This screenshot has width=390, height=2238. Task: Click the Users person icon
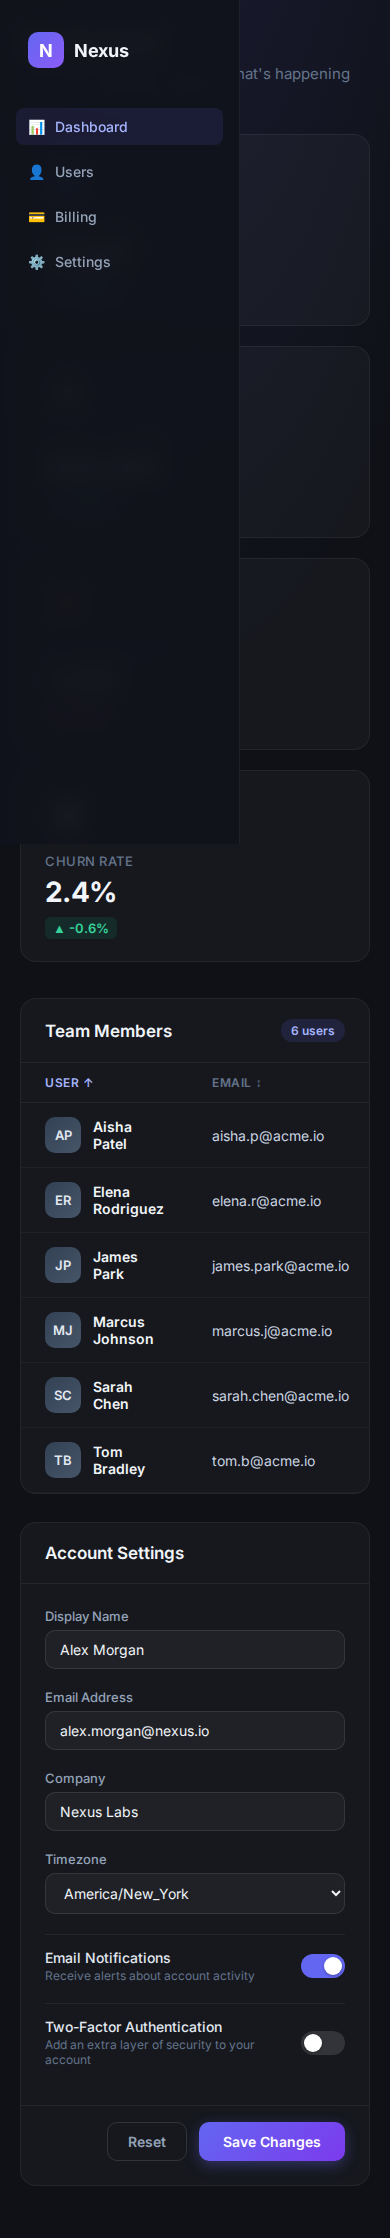point(37,172)
